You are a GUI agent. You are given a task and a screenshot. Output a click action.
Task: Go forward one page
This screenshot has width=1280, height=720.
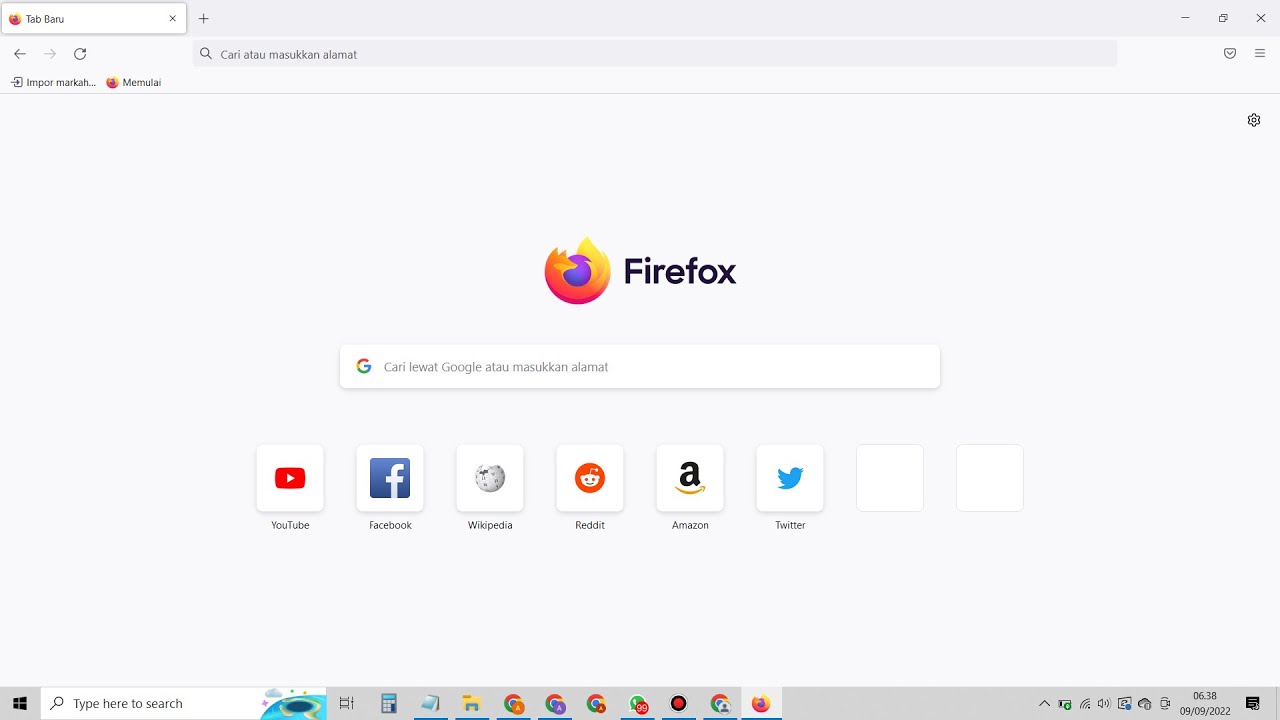[50, 54]
